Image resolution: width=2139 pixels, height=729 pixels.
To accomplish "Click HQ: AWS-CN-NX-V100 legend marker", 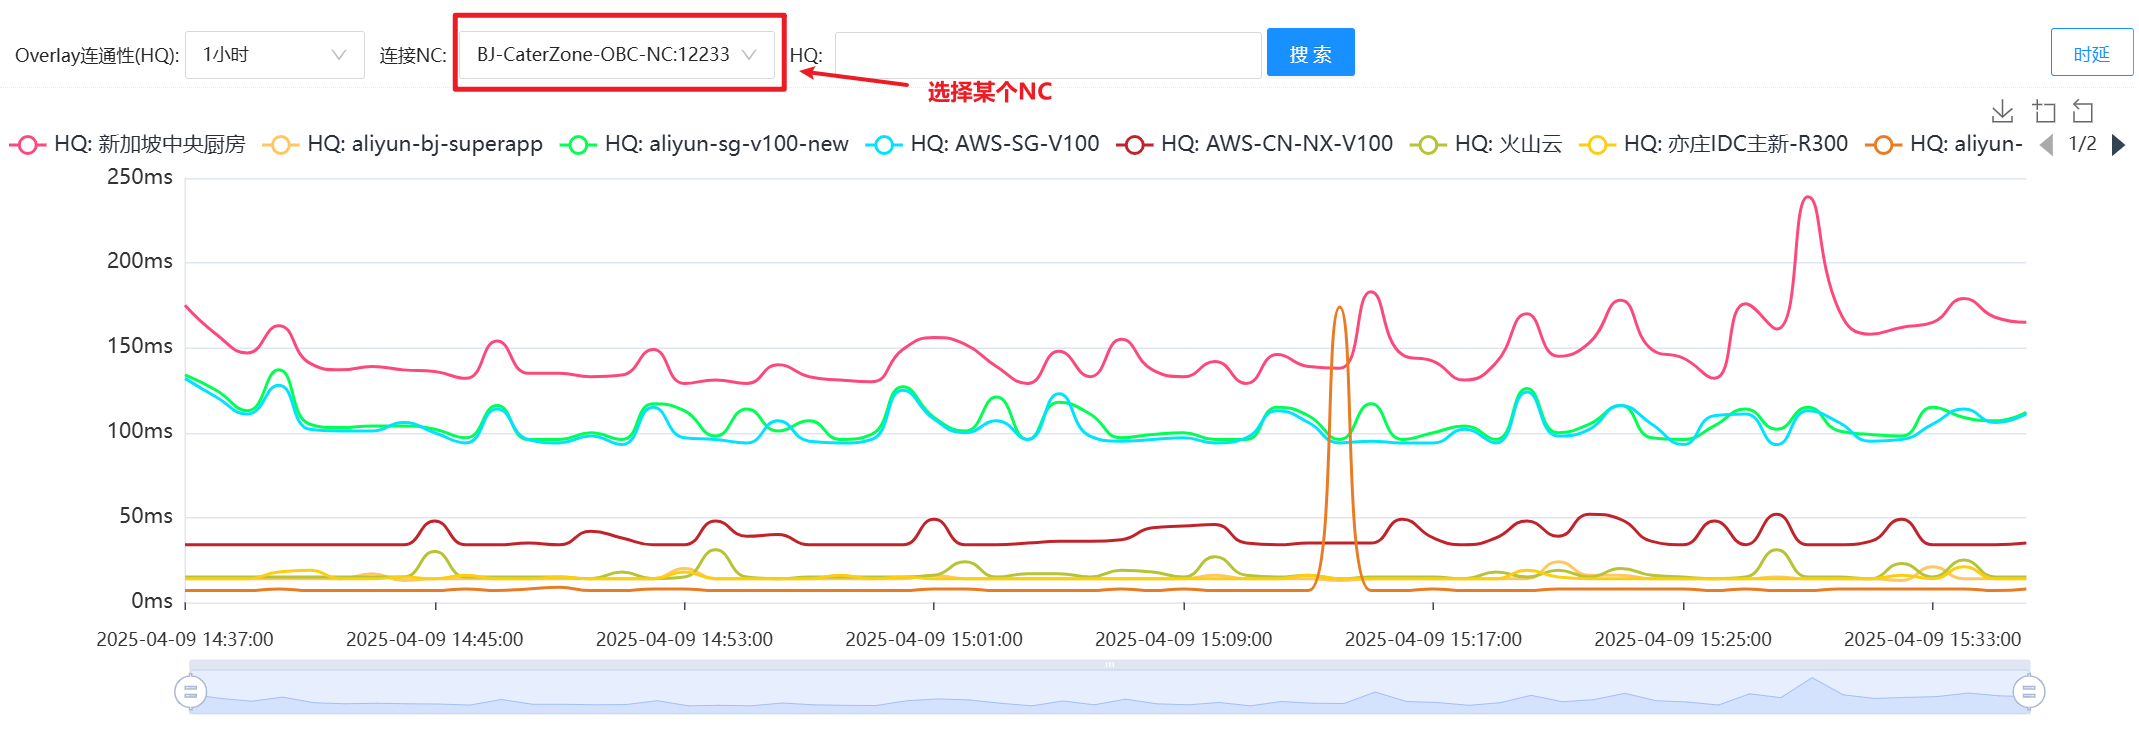I will pyautogui.click(x=1134, y=145).
